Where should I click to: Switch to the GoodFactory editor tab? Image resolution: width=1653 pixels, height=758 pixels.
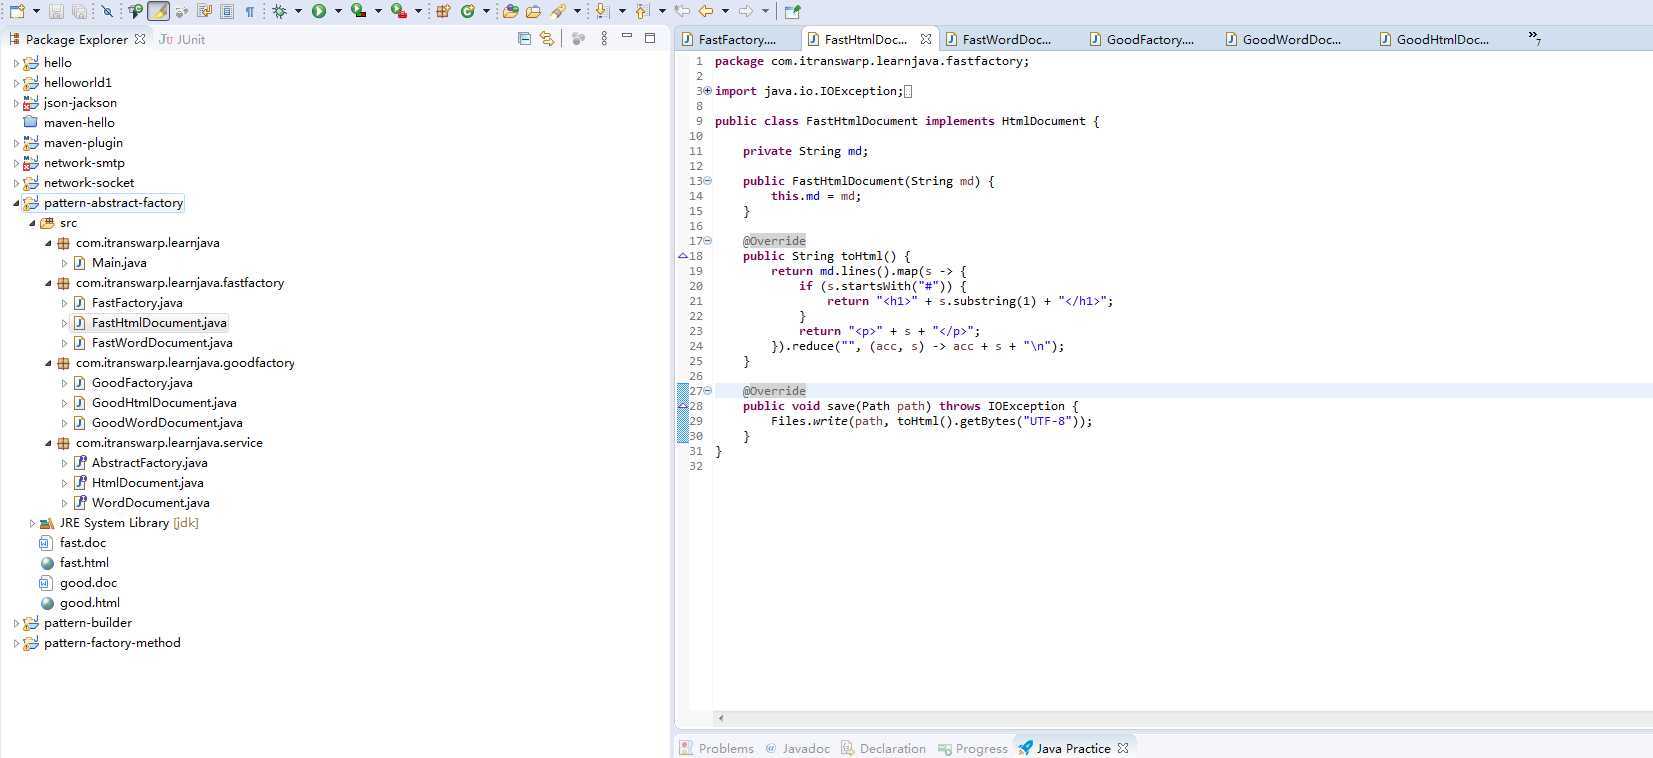1149,39
